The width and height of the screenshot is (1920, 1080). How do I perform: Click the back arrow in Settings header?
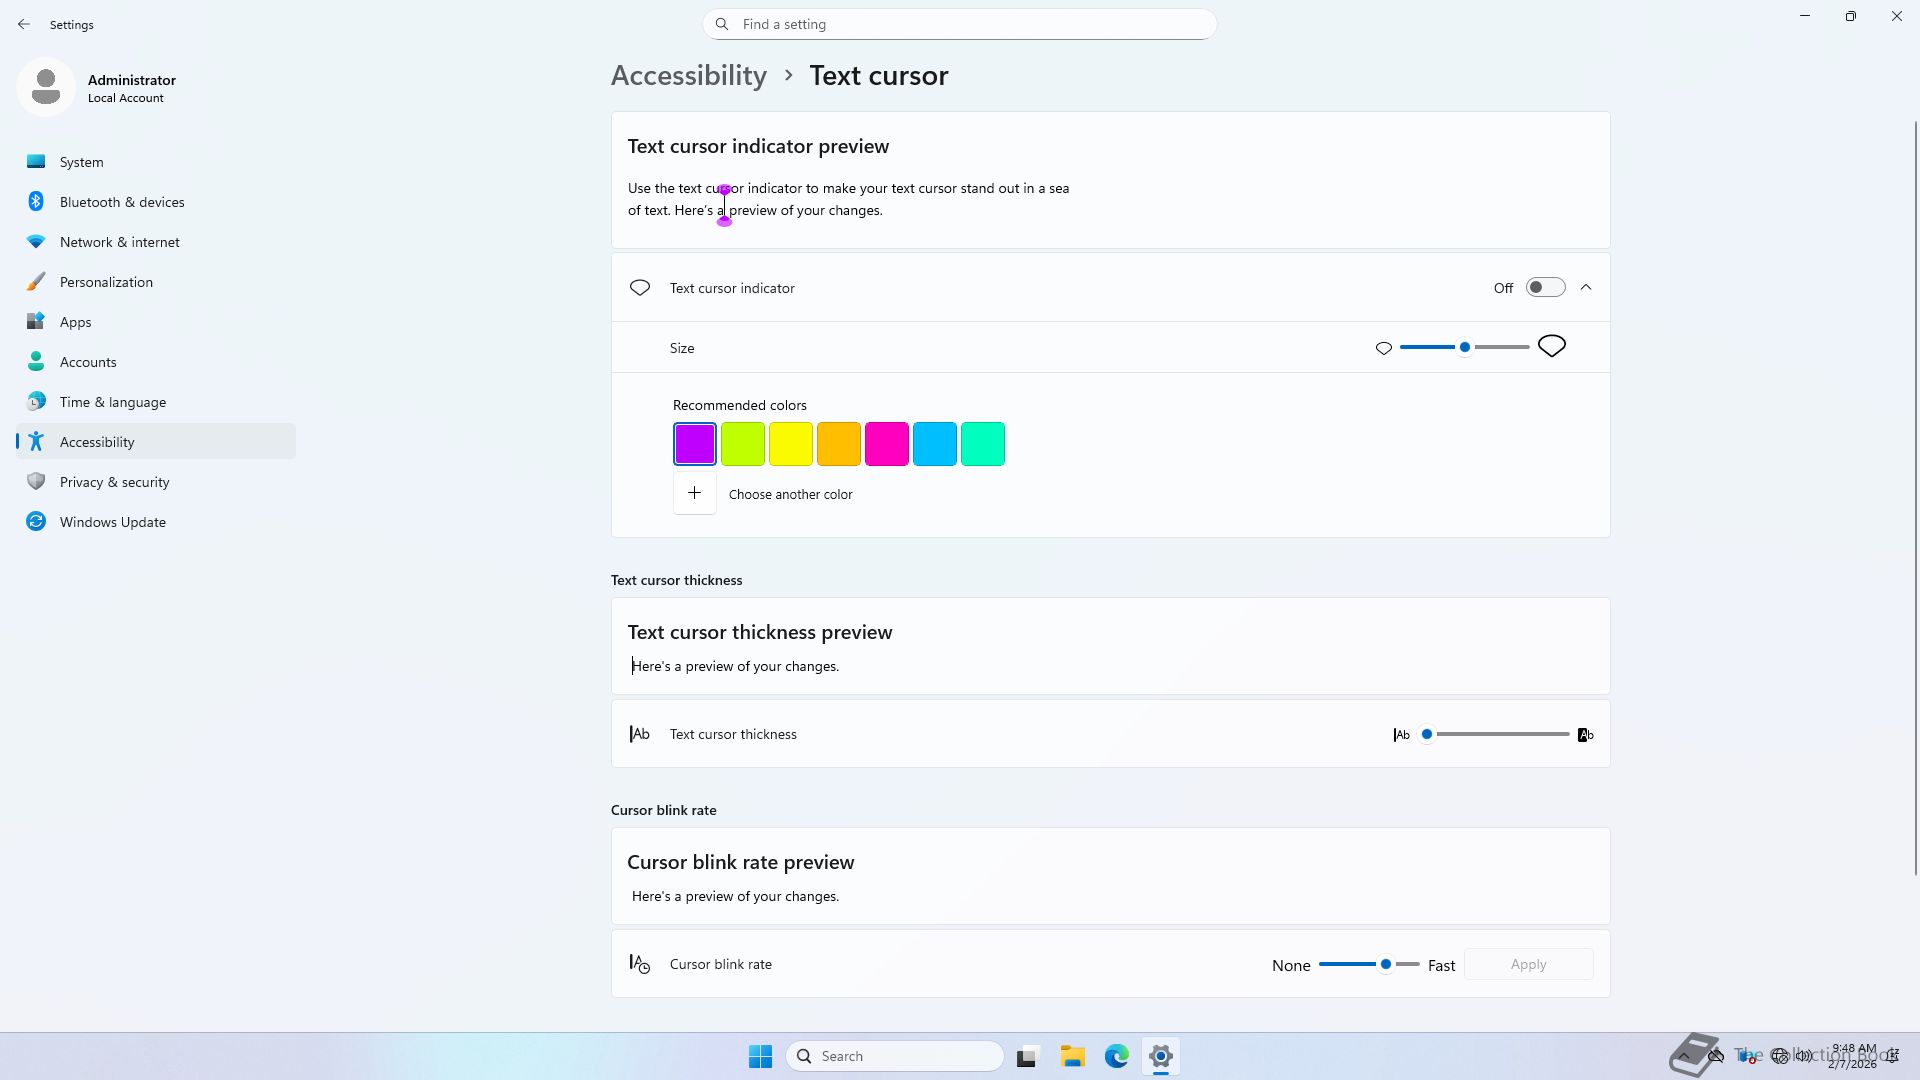(x=24, y=24)
